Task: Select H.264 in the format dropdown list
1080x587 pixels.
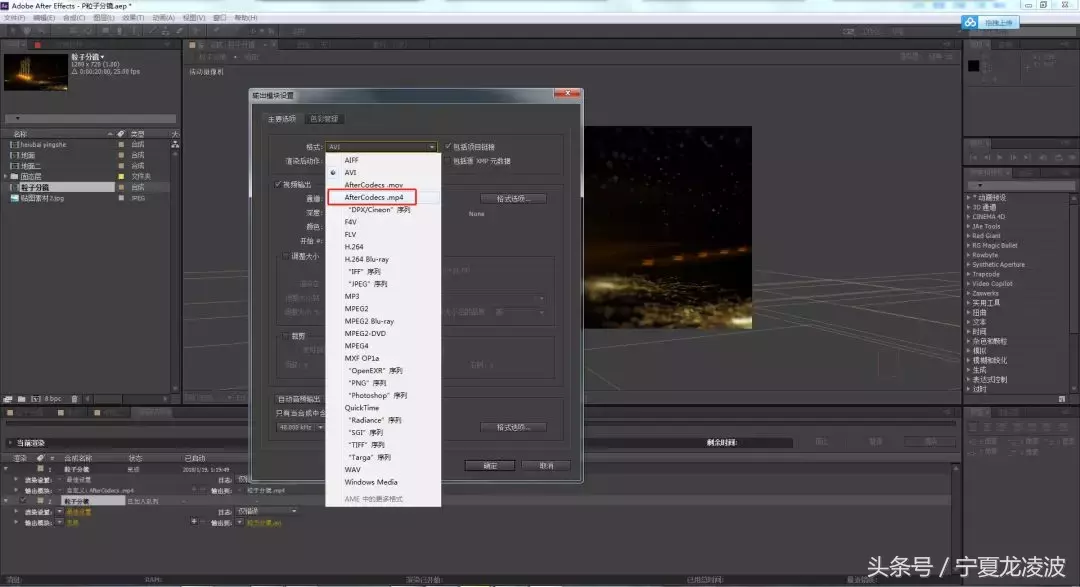Action: [354, 247]
